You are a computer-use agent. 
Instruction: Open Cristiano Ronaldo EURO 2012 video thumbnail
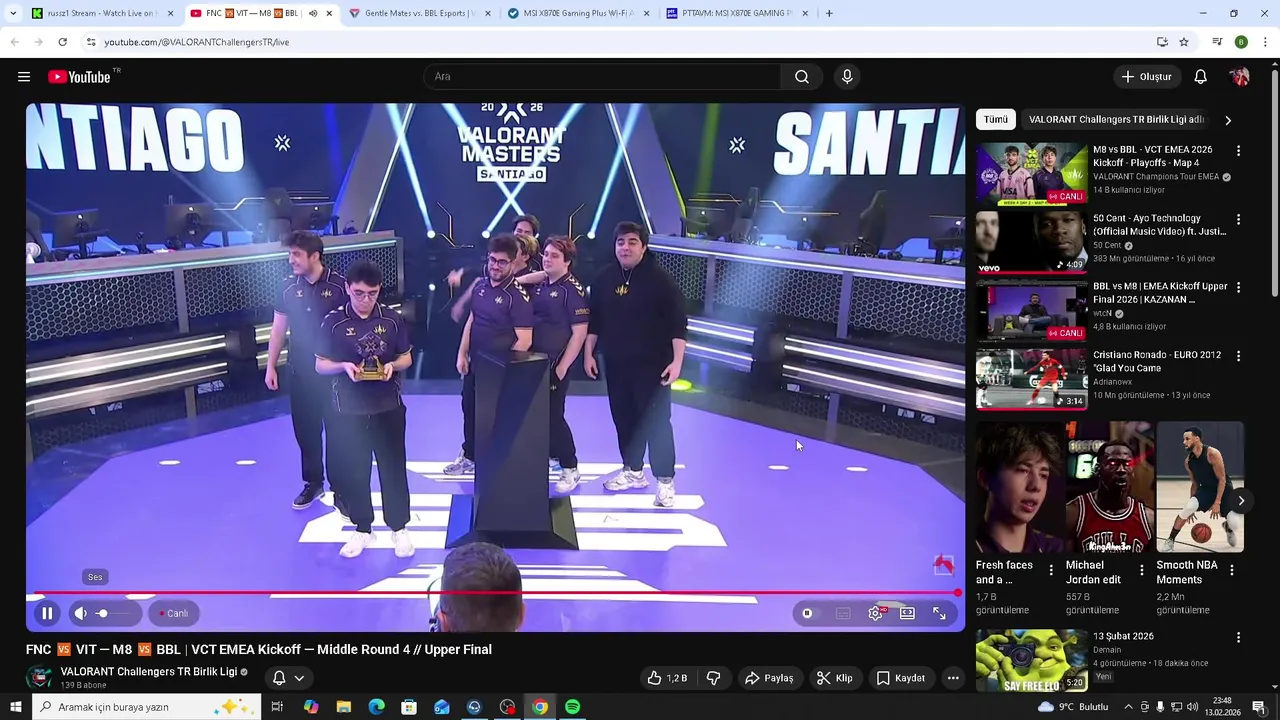point(1031,378)
